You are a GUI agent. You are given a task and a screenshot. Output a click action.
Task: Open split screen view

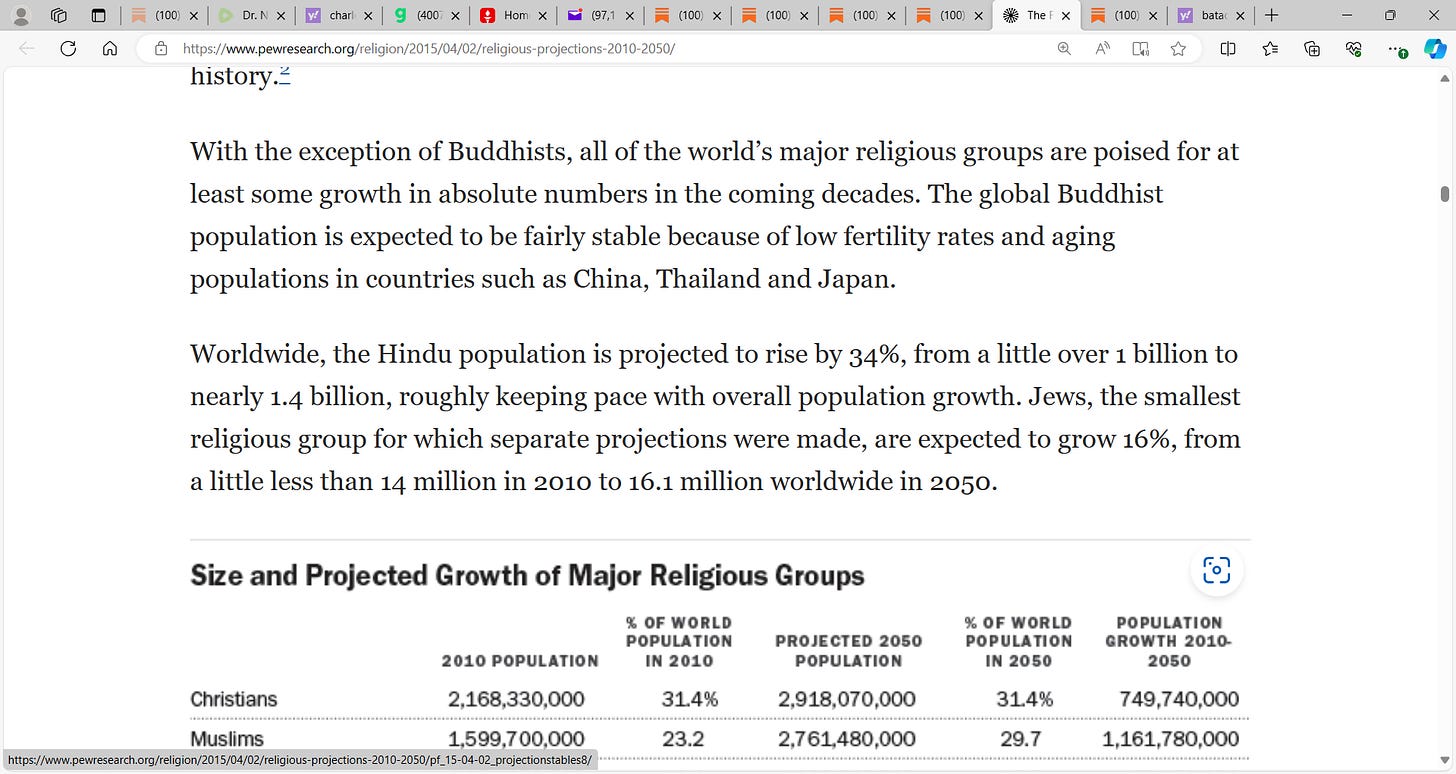[x=1228, y=48]
